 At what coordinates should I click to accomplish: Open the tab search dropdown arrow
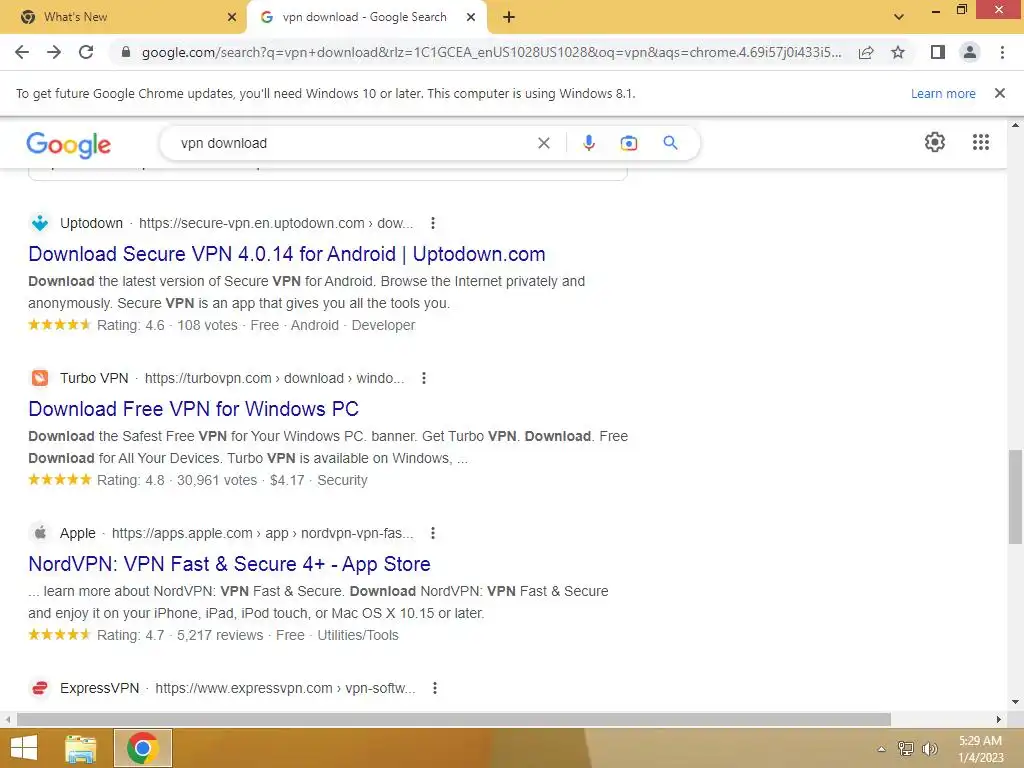pos(899,17)
